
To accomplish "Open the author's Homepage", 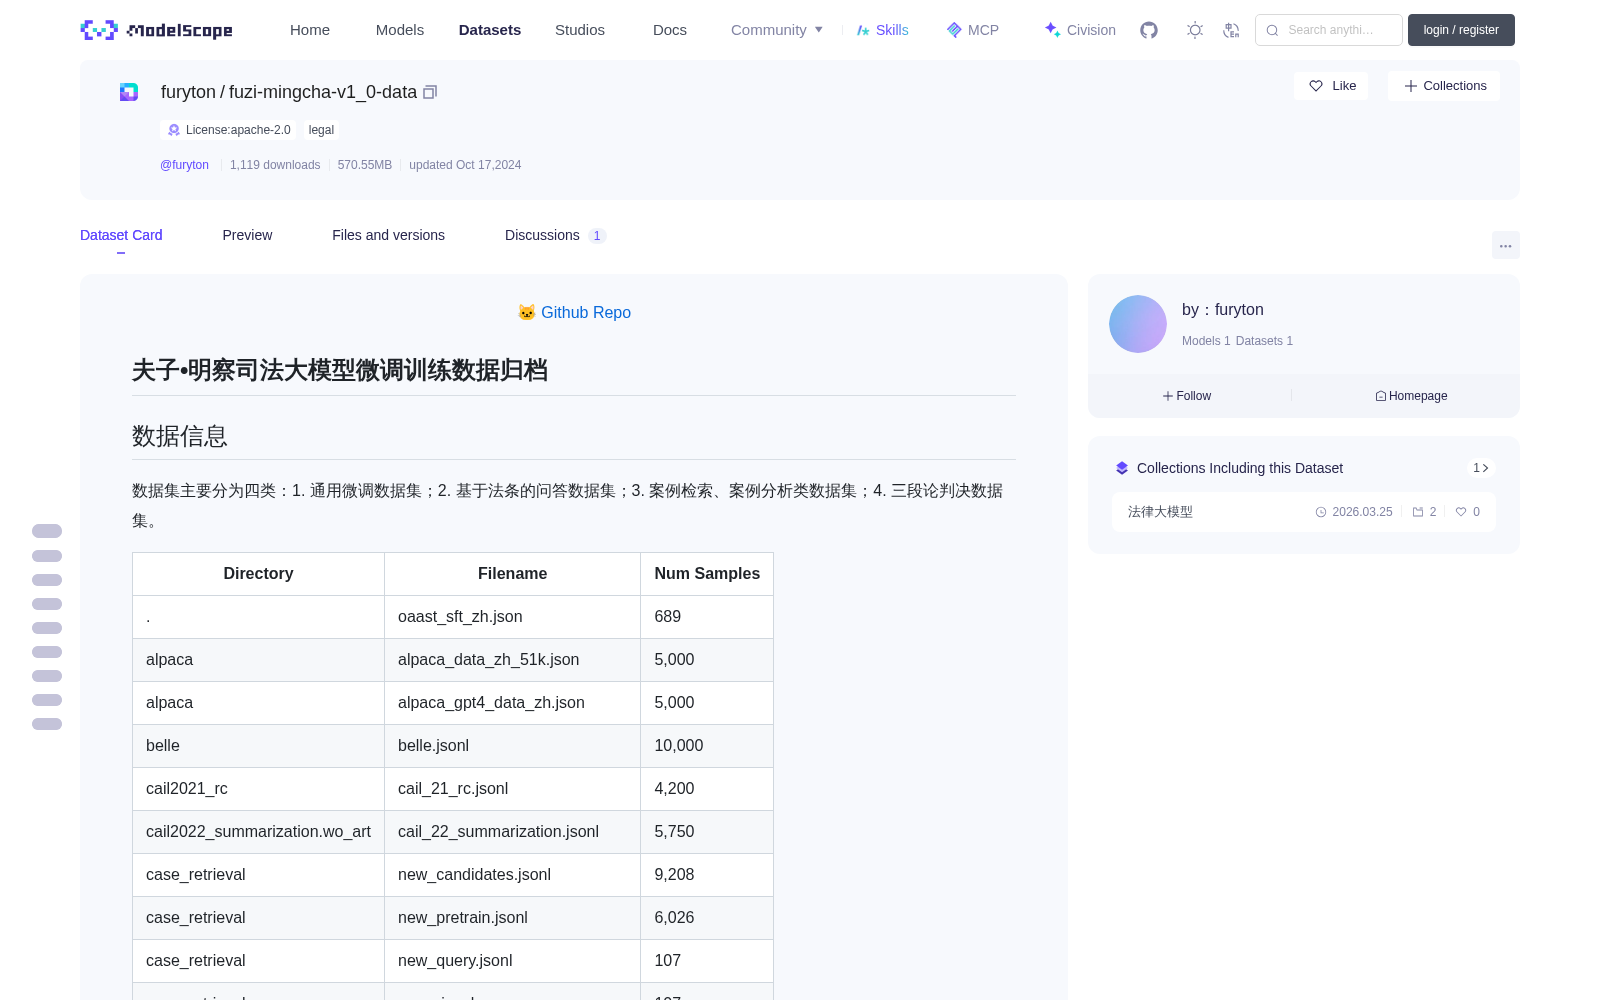I will point(1411,396).
